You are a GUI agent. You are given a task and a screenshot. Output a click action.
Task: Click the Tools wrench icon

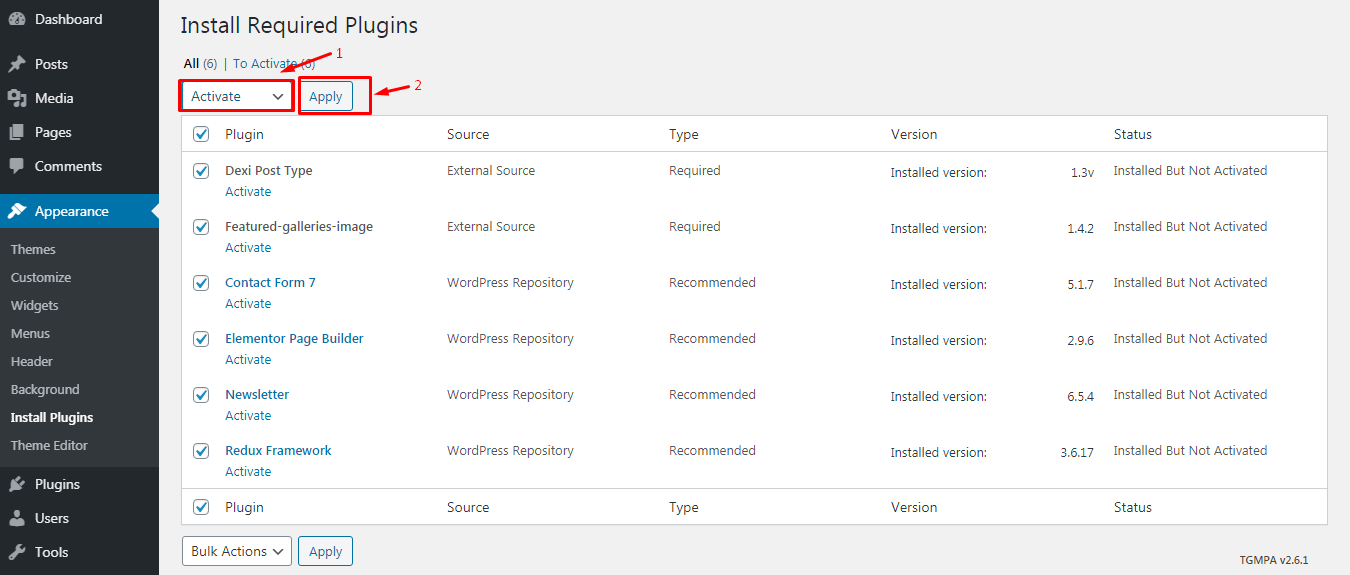[x=17, y=552]
